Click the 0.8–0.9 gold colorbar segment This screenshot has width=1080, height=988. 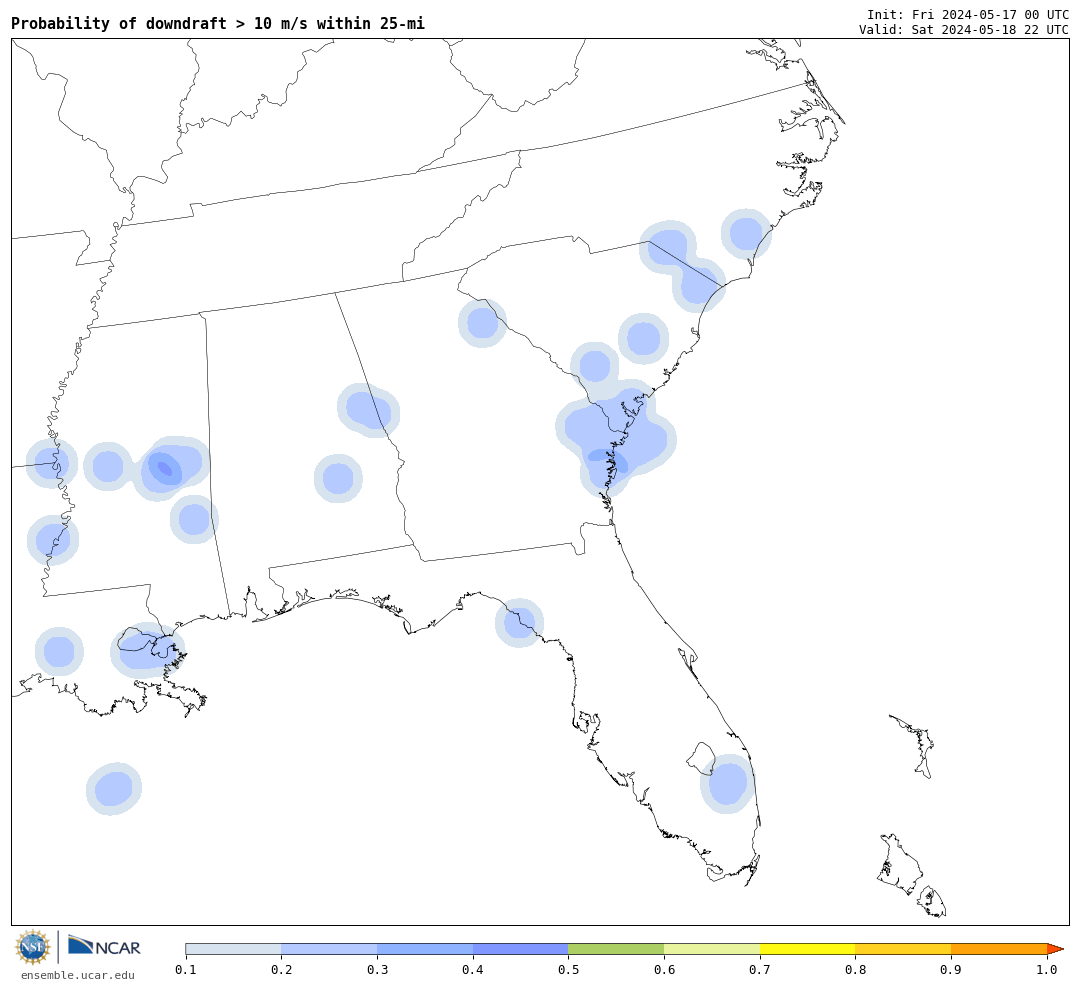pyautogui.click(x=903, y=949)
